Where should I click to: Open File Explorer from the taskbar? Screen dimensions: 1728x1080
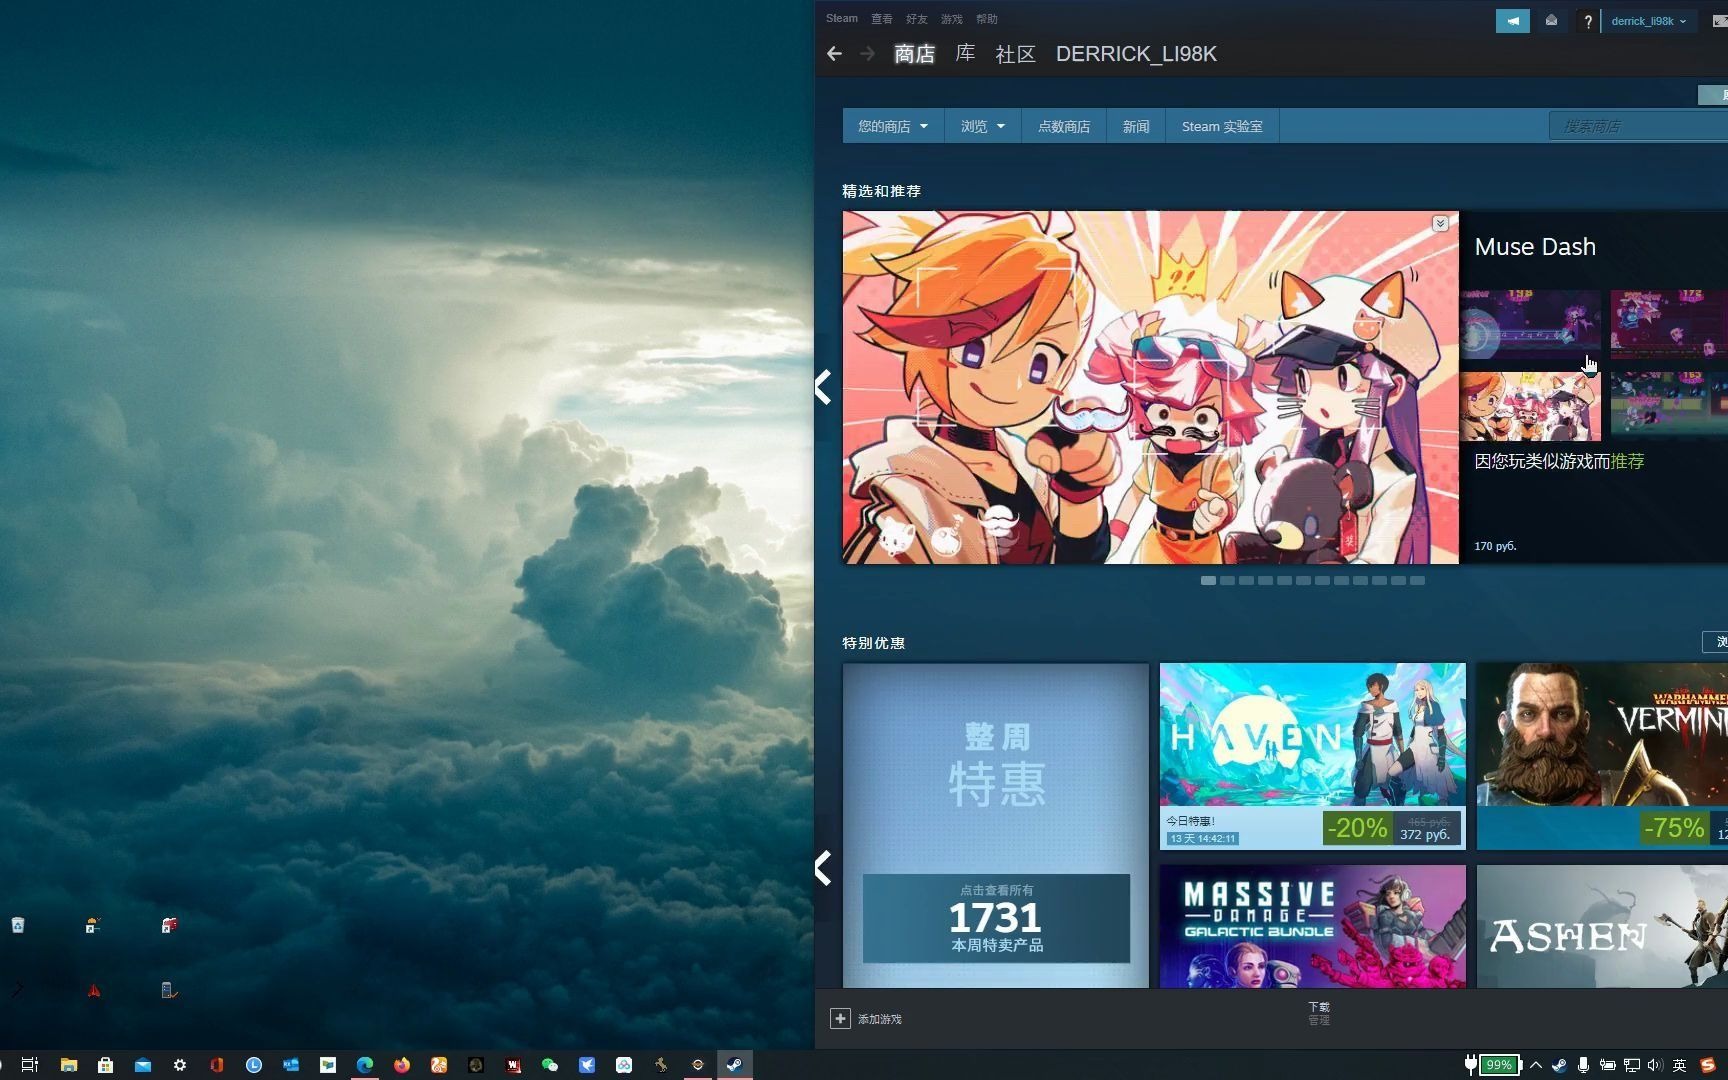68,1065
